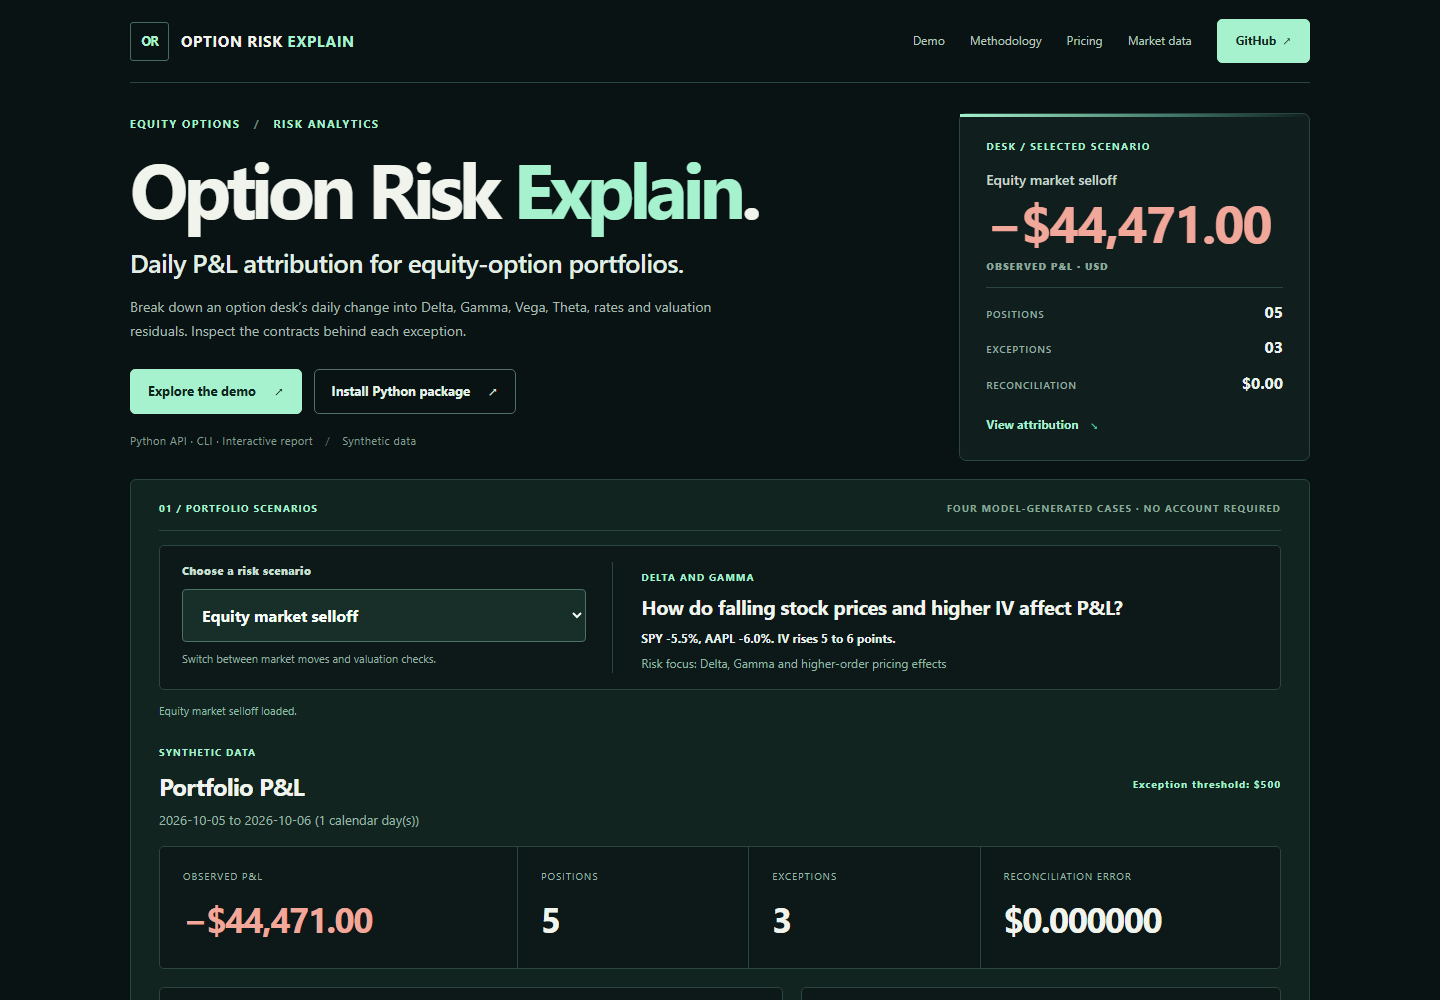This screenshot has width=1440, height=1000.
Task: Open the risk scenario dropdown
Action: point(384,616)
